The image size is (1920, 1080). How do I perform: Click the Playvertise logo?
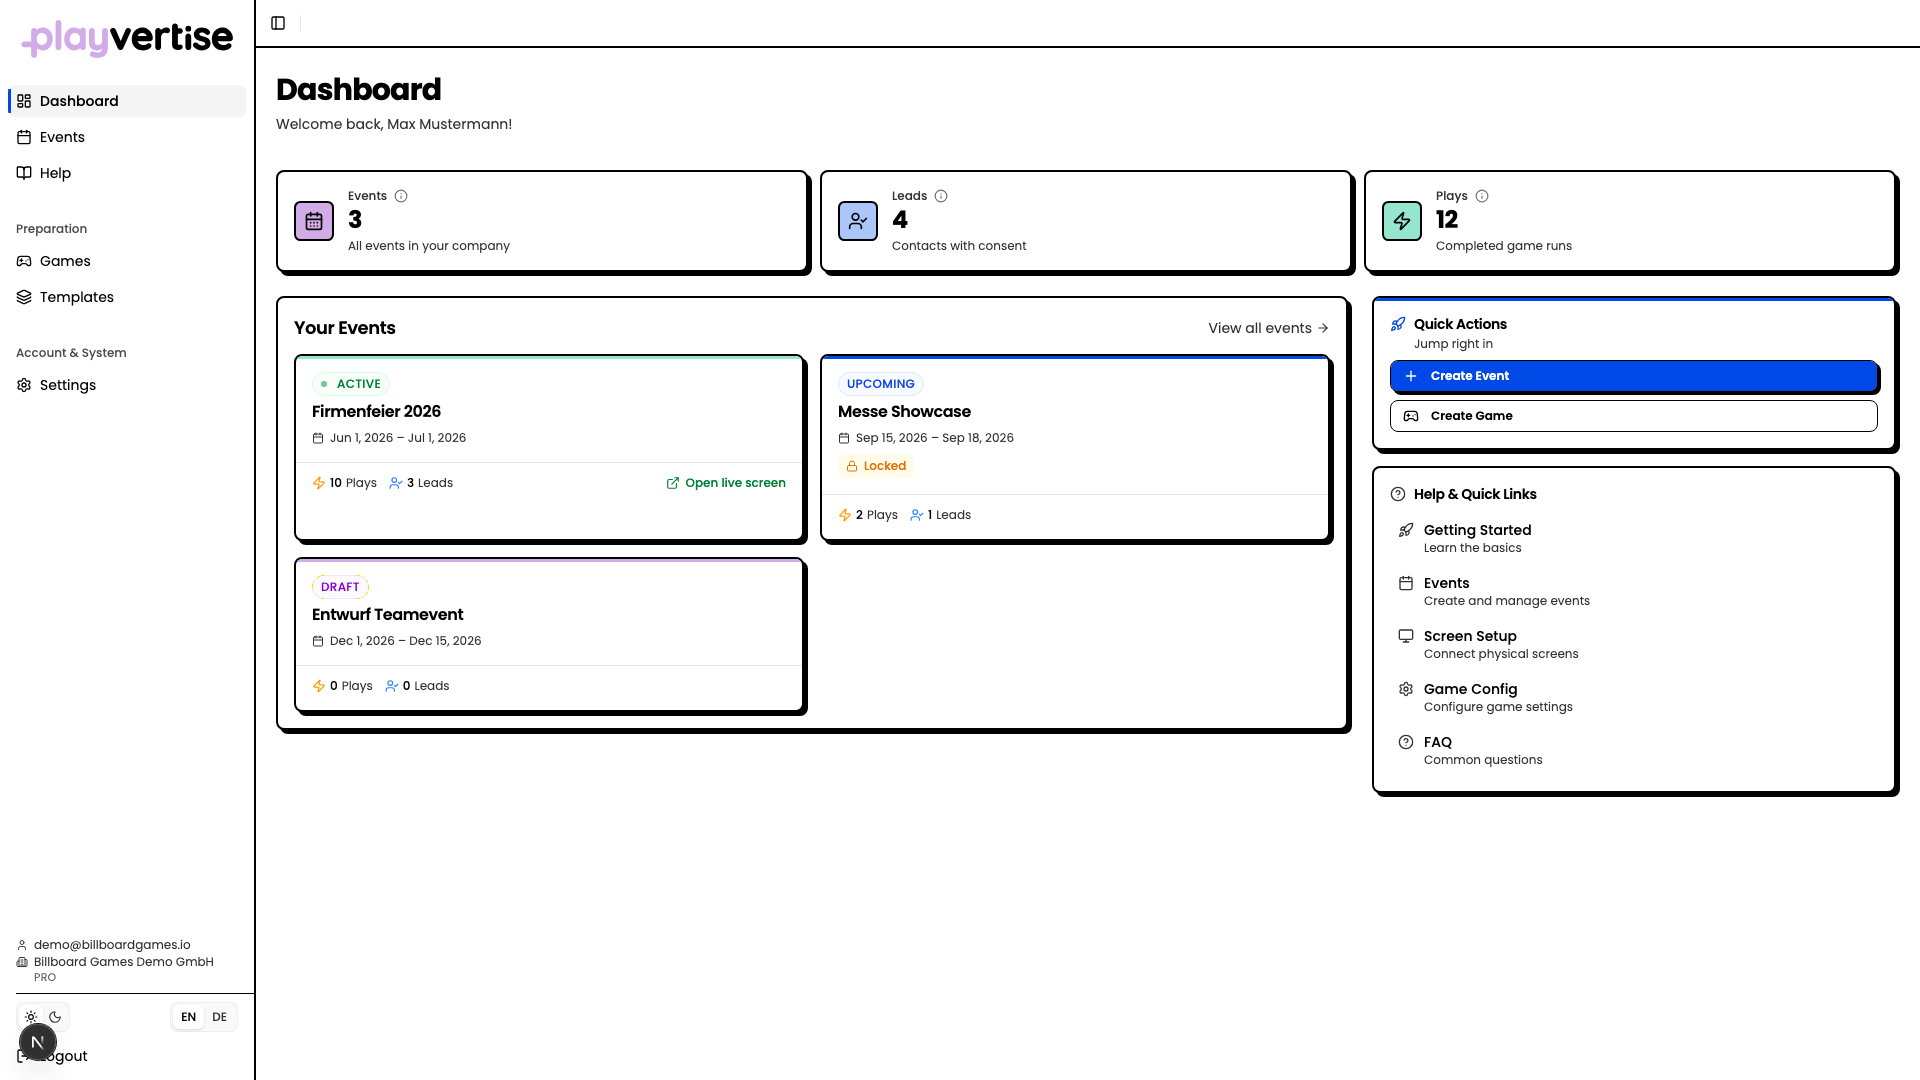point(128,38)
